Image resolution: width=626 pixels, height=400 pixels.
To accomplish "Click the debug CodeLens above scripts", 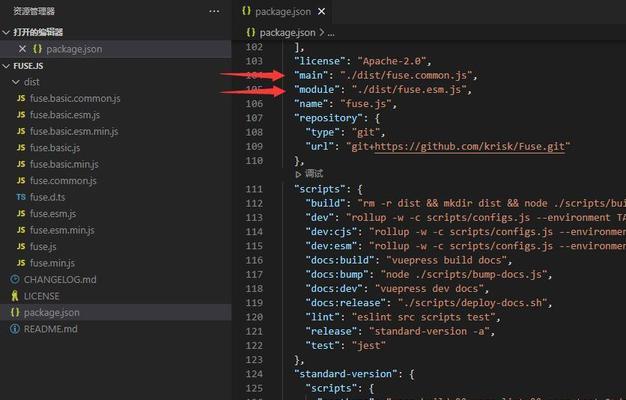I will coord(309,174).
